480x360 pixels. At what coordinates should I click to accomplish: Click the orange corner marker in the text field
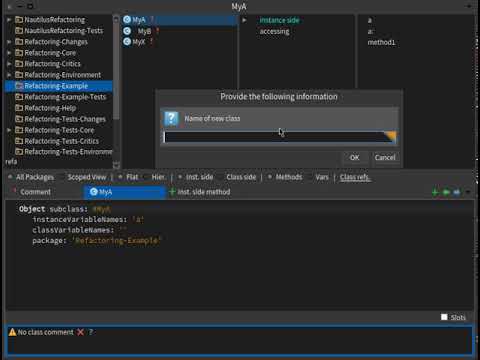391,136
